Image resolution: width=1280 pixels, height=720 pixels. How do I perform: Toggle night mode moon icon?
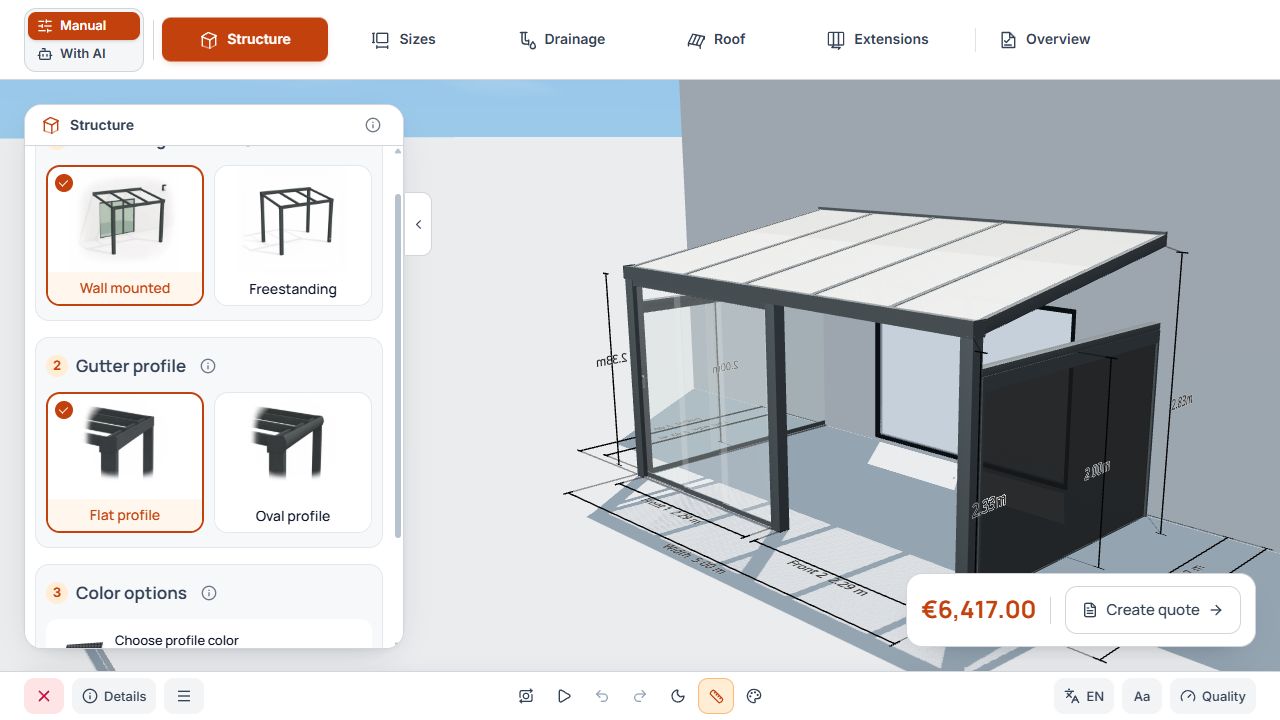pyautogui.click(x=678, y=696)
